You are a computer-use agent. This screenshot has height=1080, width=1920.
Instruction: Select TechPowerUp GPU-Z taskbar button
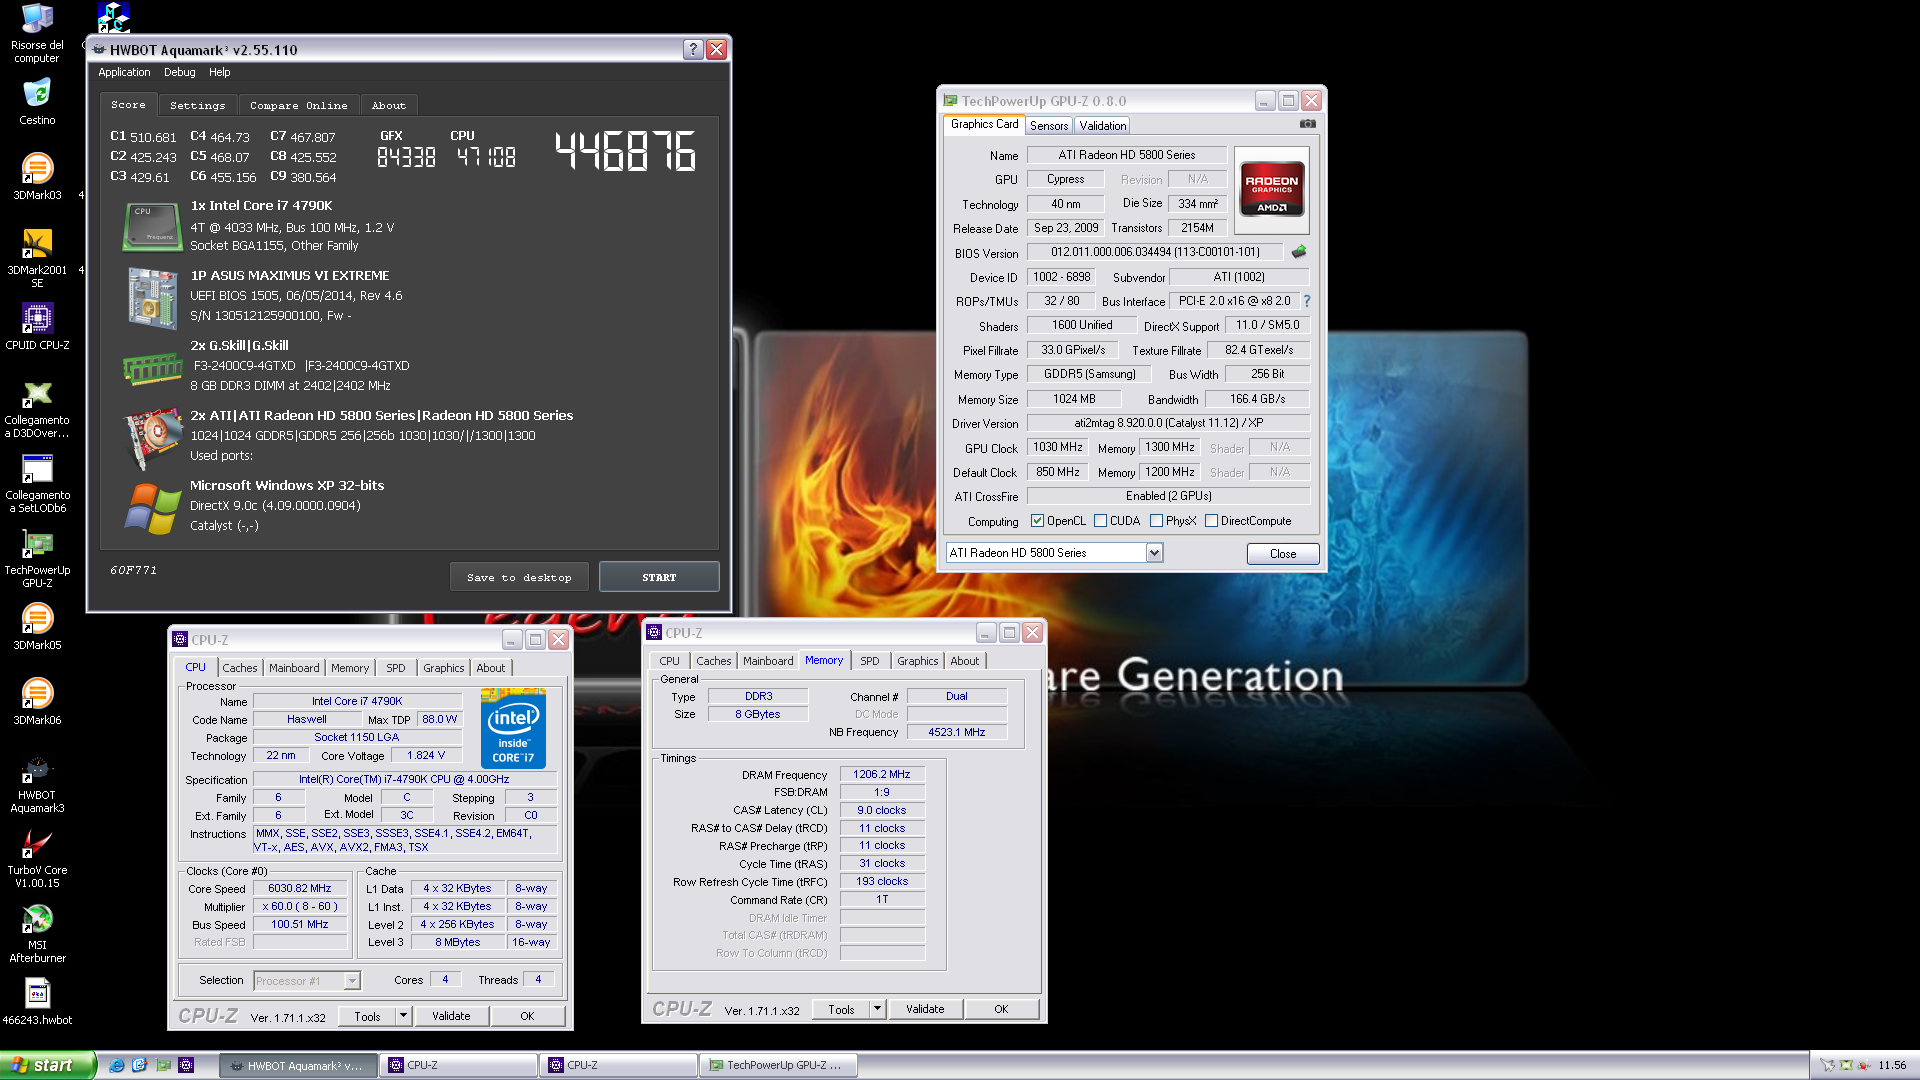pyautogui.click(x=778, y=1065)
